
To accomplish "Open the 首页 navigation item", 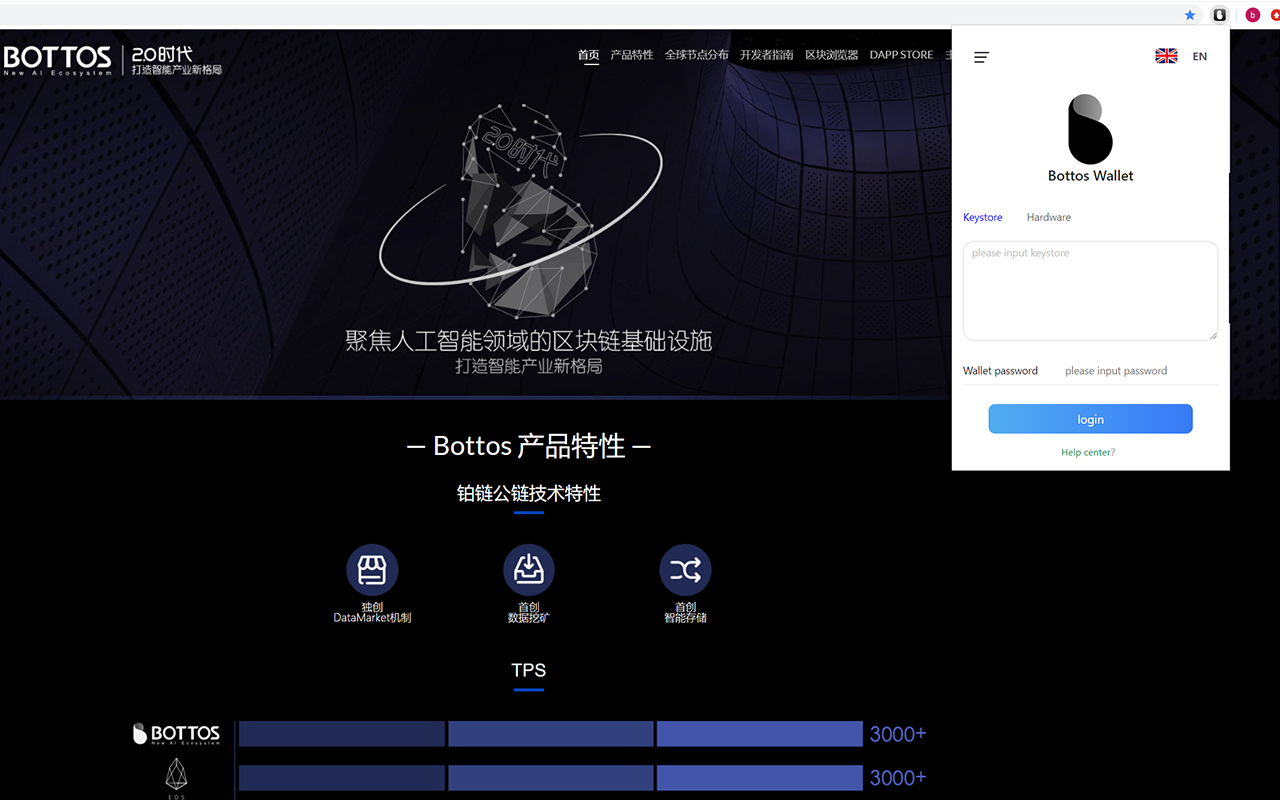I will pyautogui.click(x=589, y=55).
